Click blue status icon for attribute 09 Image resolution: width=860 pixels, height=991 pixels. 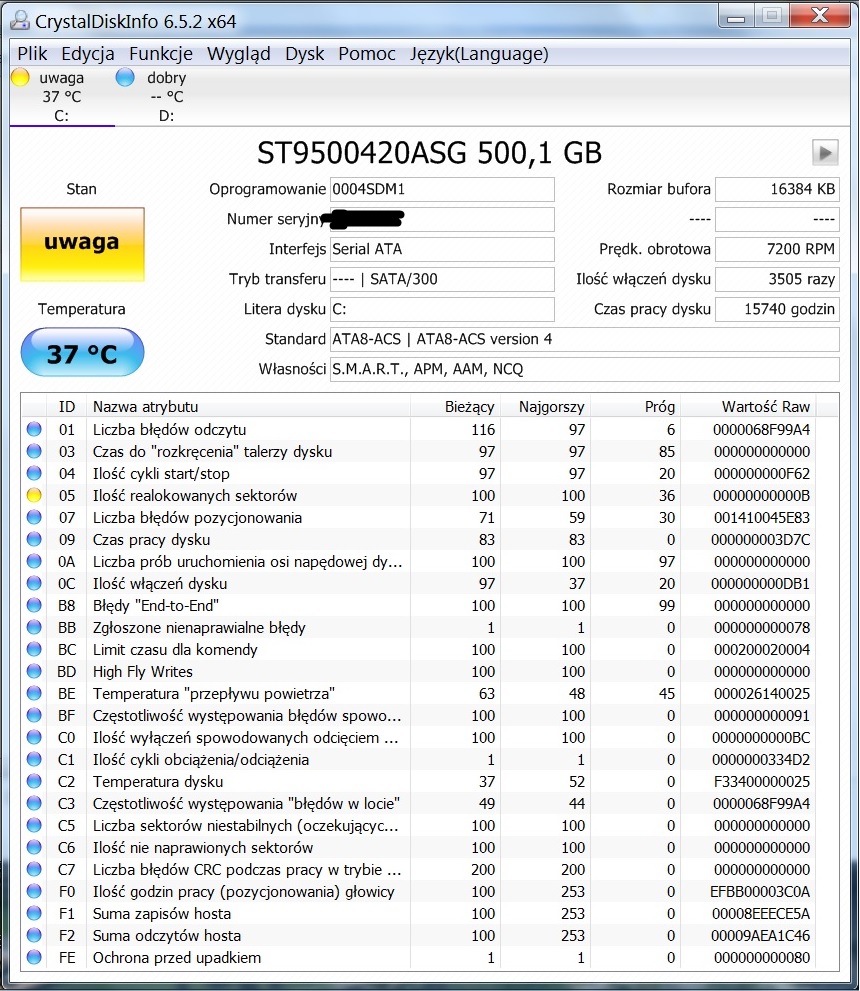point(34,539)
